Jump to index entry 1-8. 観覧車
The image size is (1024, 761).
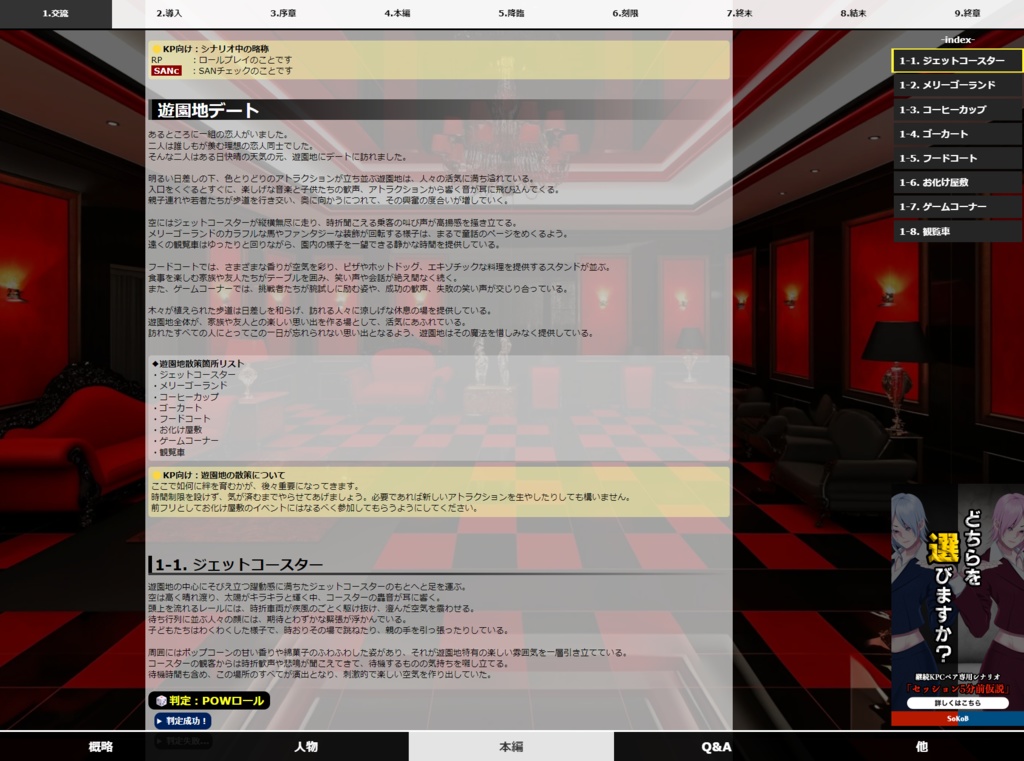click(957, 231)
